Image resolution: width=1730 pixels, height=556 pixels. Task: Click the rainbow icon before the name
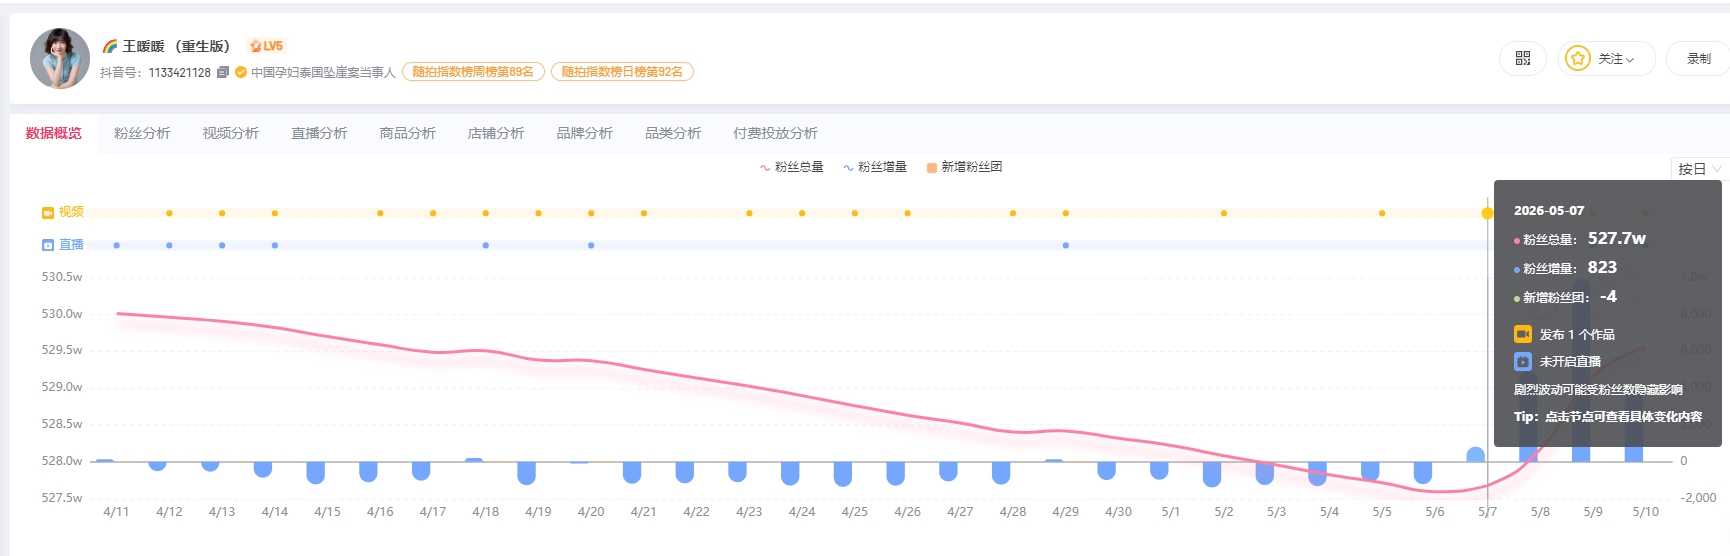[110, 46]
